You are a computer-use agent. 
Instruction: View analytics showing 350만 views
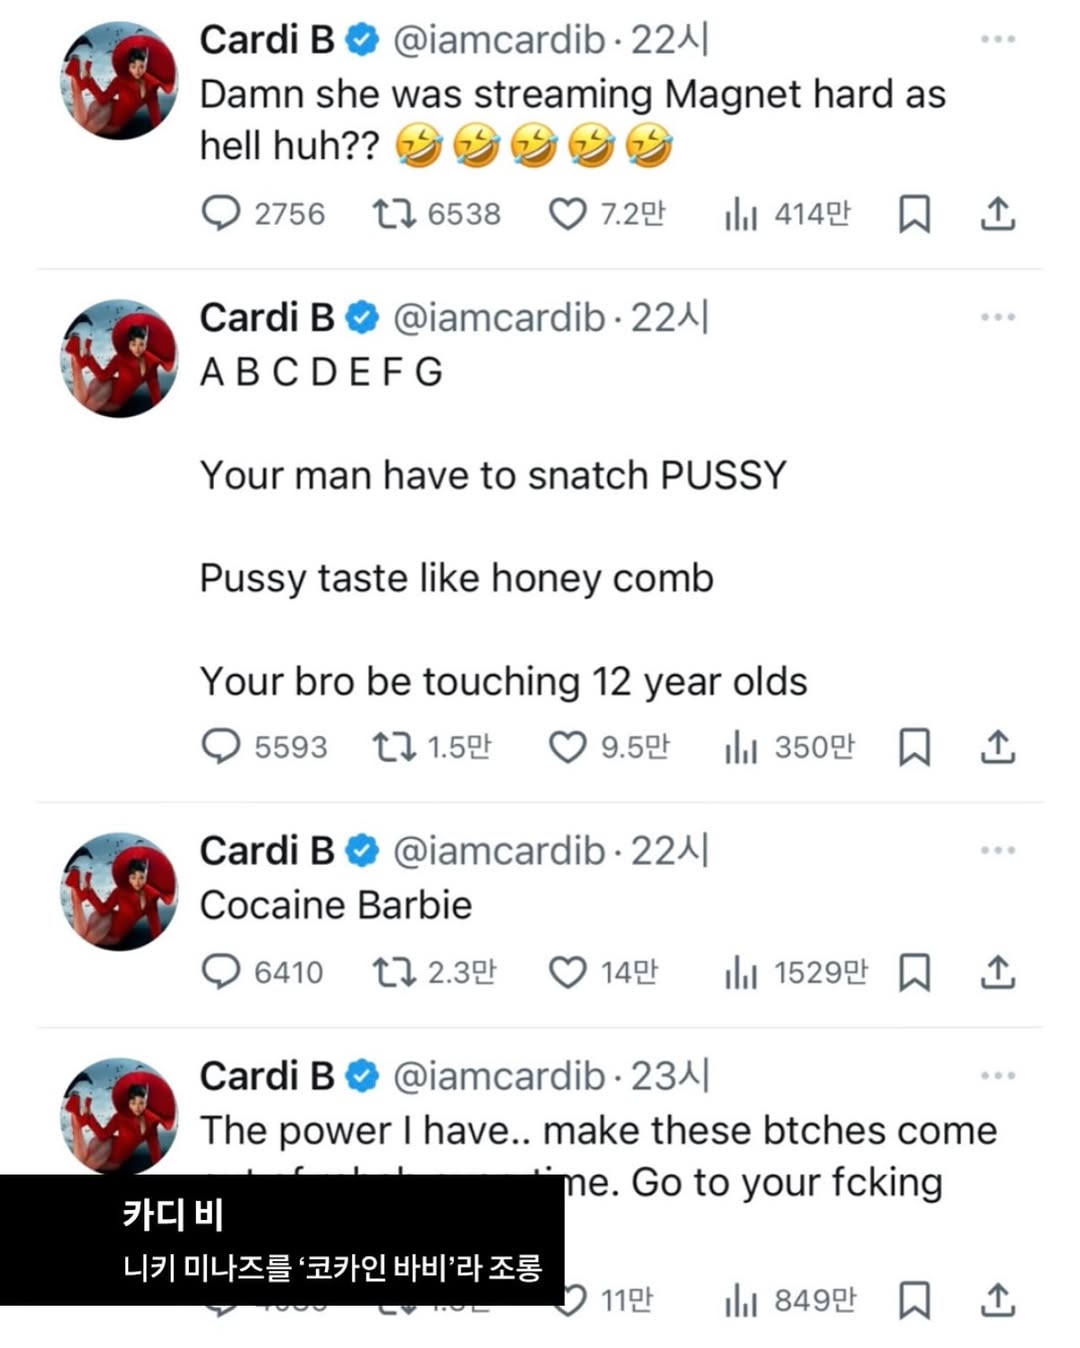pos(790,746)
